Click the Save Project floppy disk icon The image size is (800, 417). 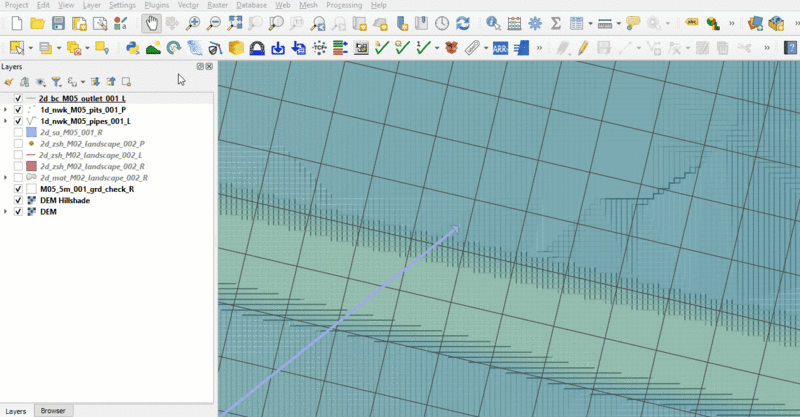coord(59,23)
